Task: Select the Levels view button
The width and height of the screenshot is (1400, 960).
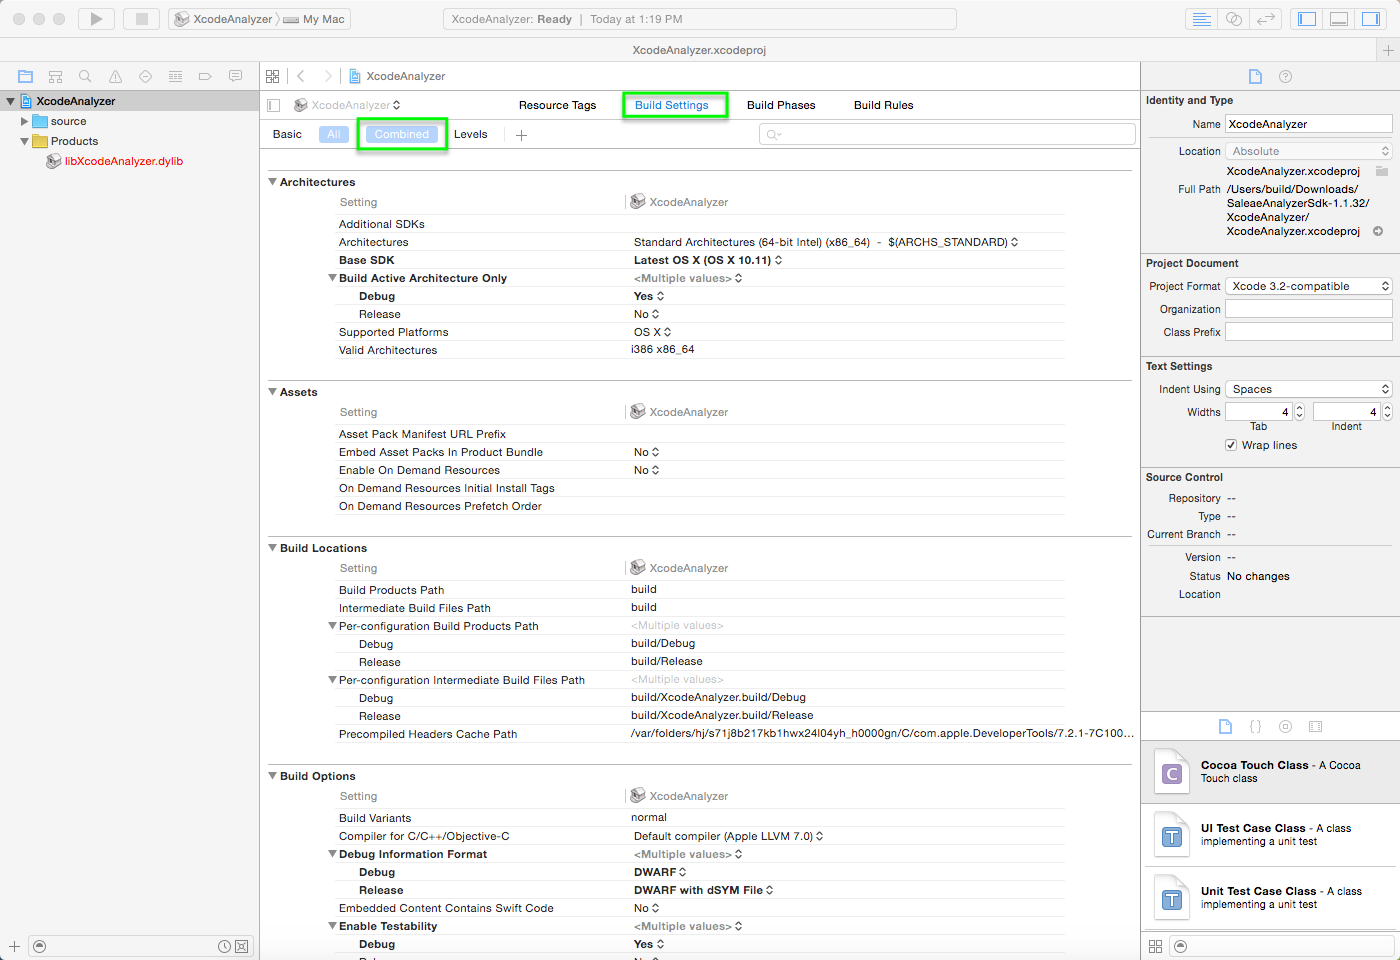Action: (x=471, y=134)
